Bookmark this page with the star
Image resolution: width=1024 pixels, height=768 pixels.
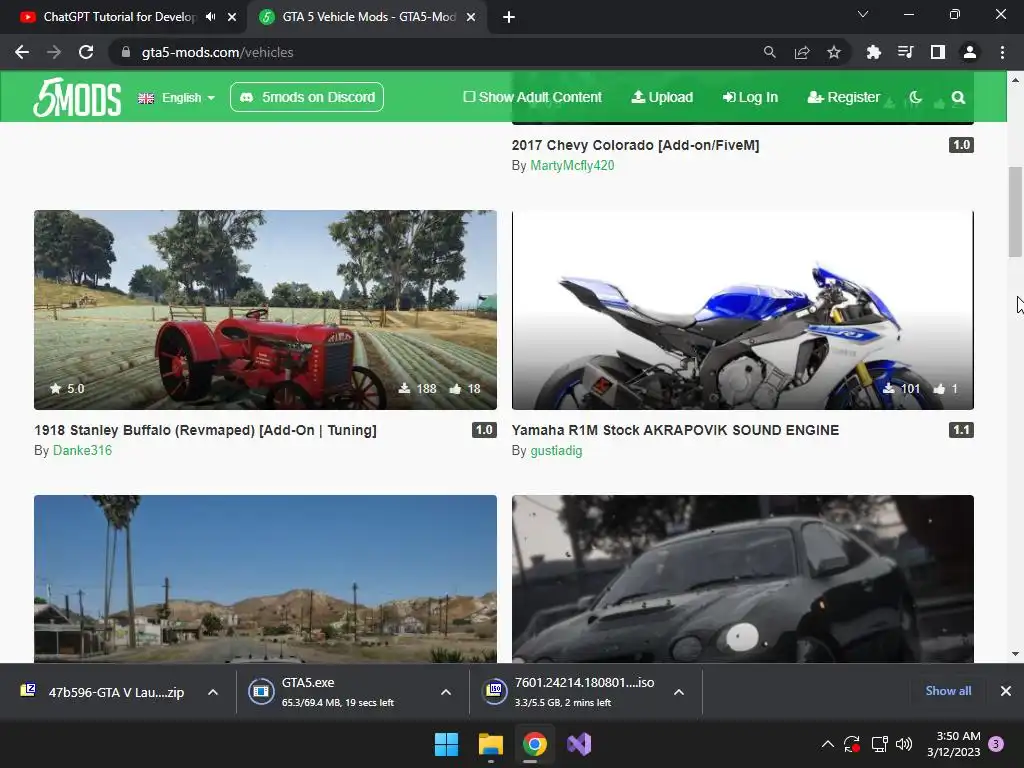click(x=834, y=52)
